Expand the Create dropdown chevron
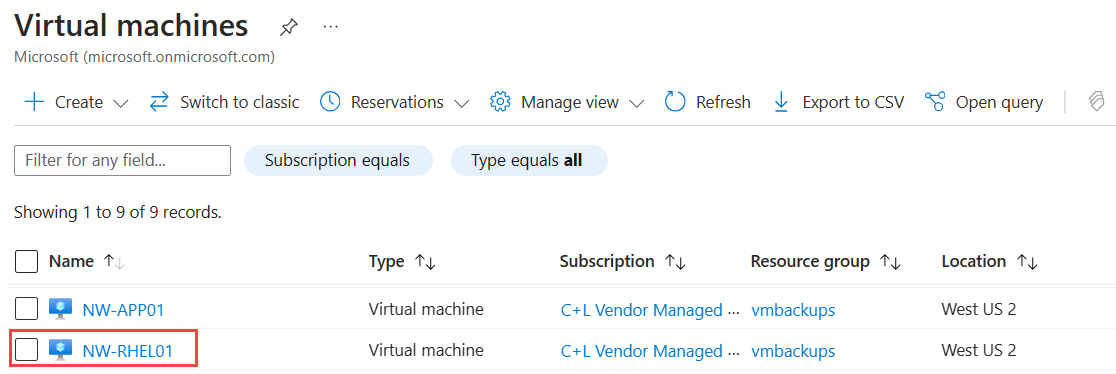This screenshot has height=374, width=1116. (x=120, y=103)
